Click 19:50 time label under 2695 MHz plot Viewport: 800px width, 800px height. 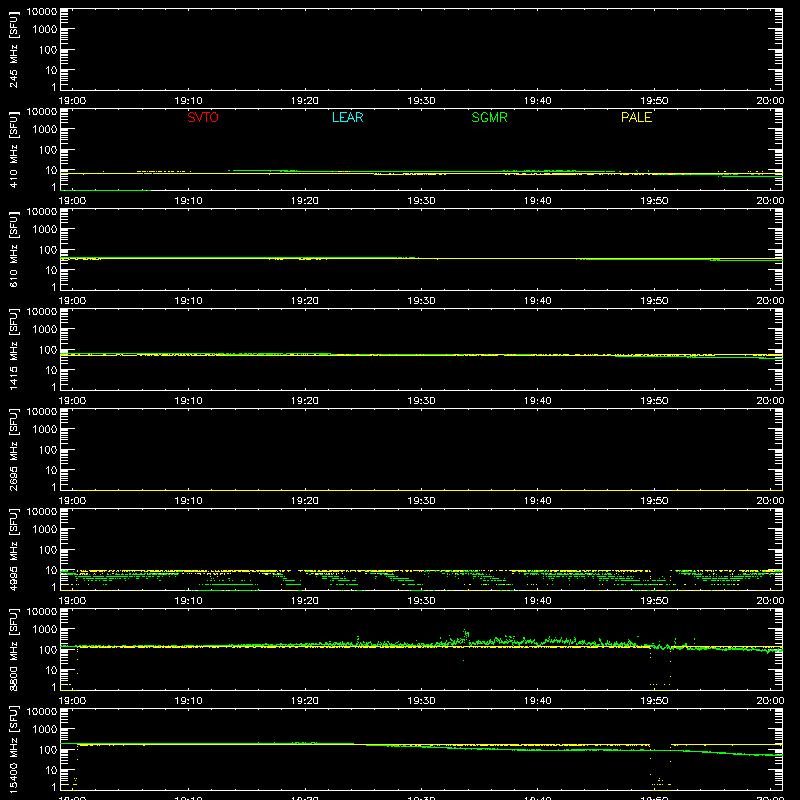[x=654, y=501]
